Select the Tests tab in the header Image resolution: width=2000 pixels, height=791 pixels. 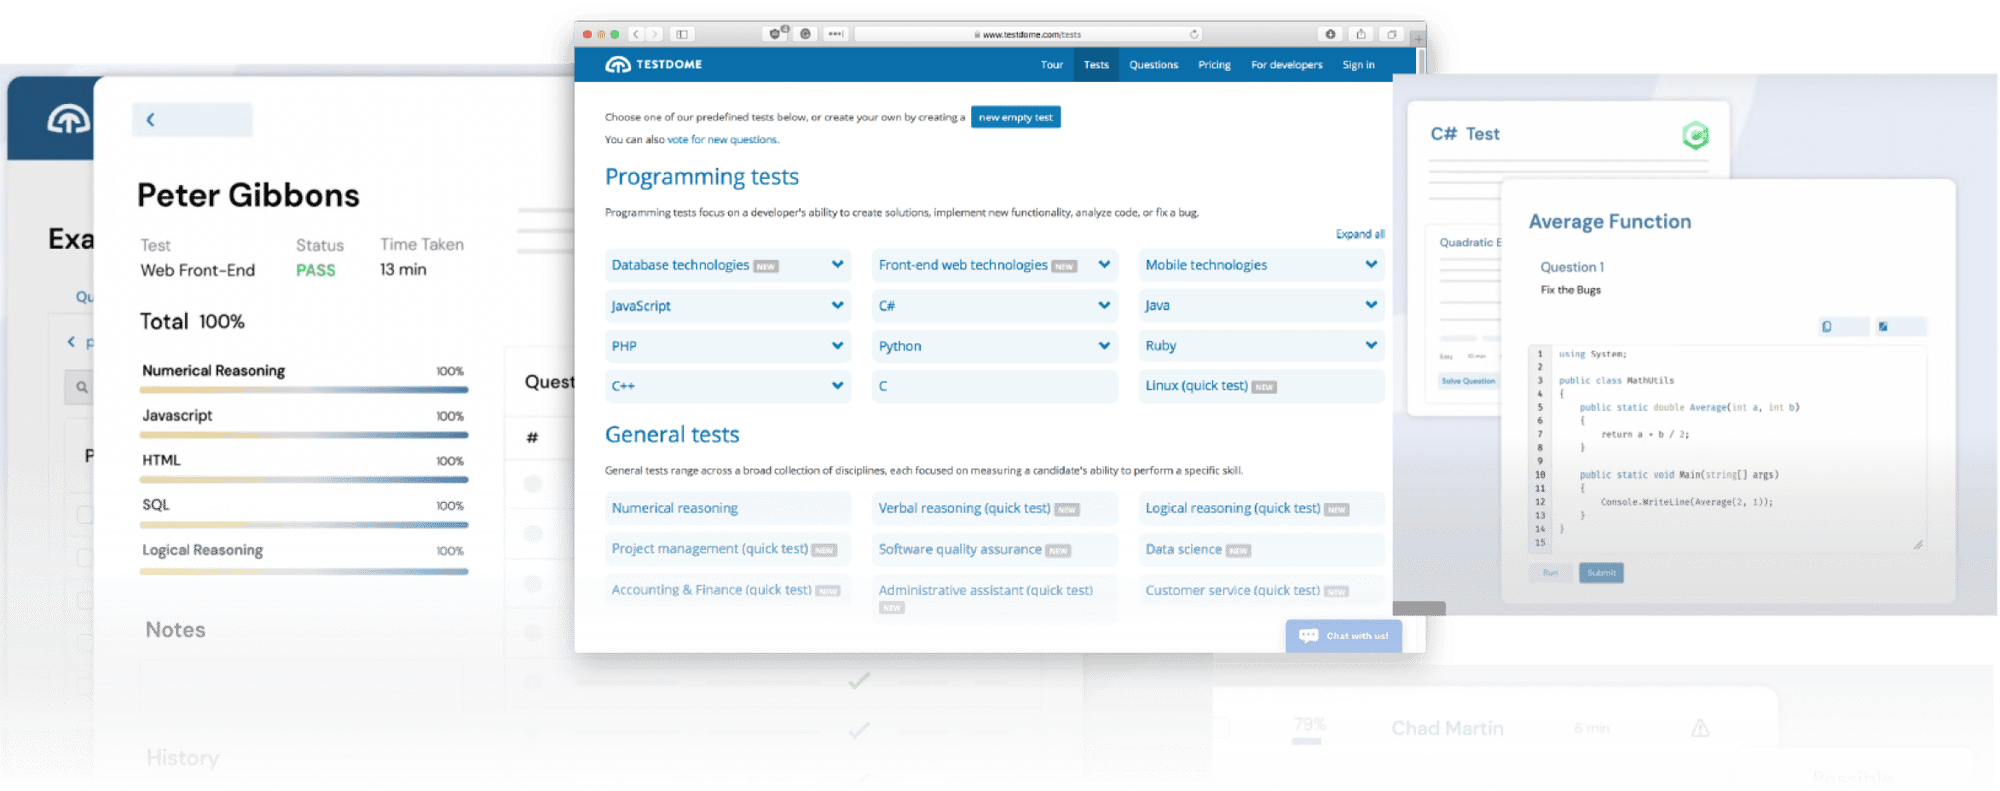tap(1096, 65)
